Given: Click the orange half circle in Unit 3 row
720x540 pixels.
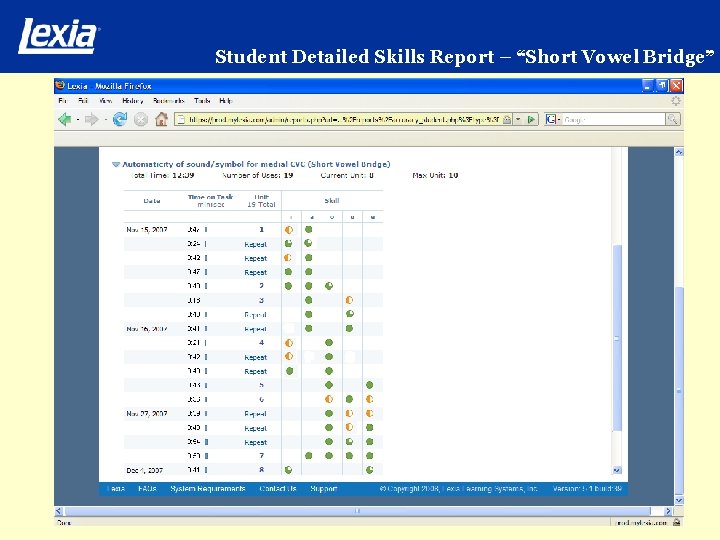Looking at the screenshot, I should pos(349,300).
